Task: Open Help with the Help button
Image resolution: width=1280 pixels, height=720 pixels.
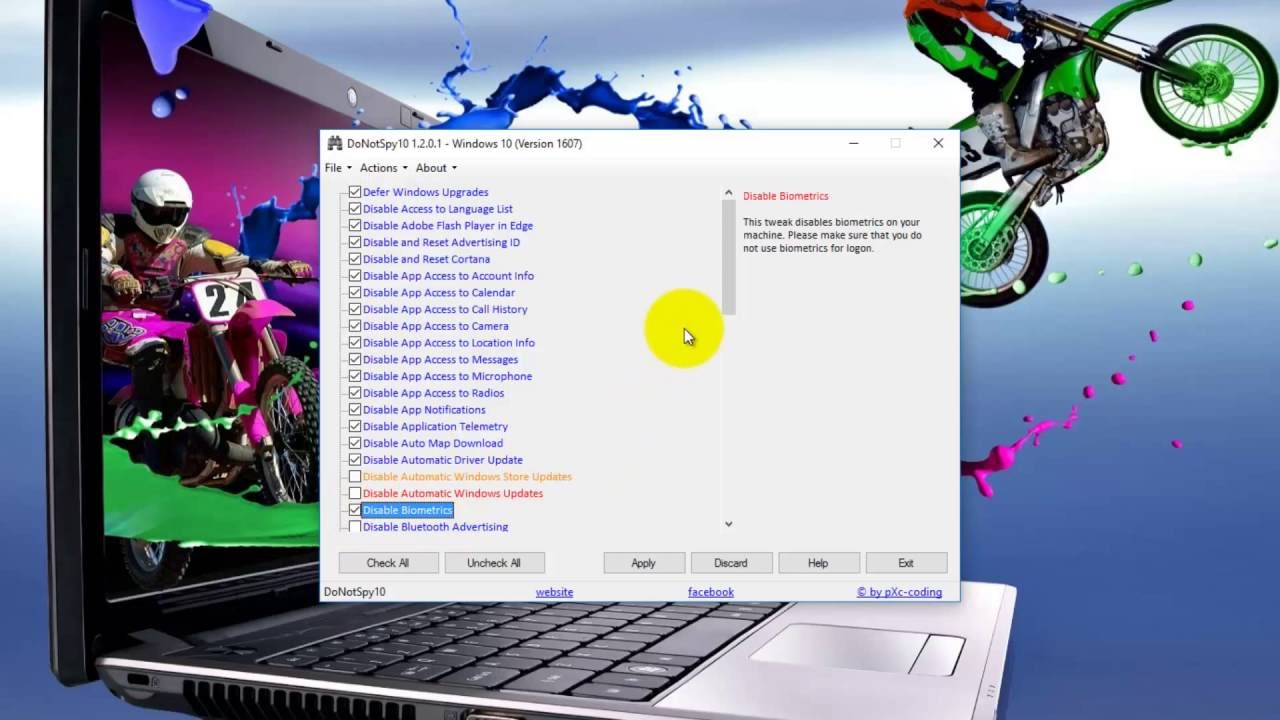Action: (818, 563)
